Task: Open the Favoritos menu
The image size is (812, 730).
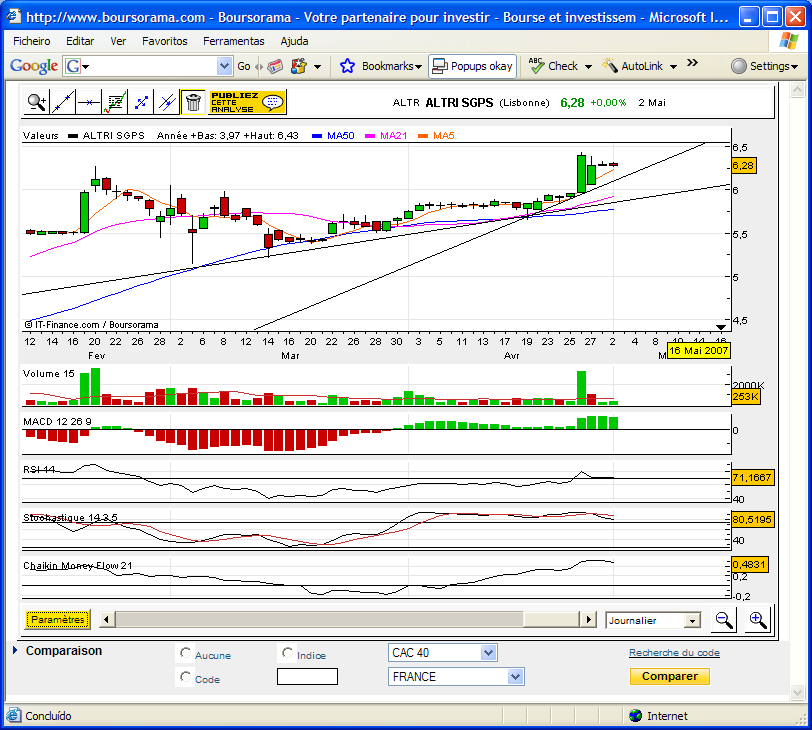Action: (165, 41)
